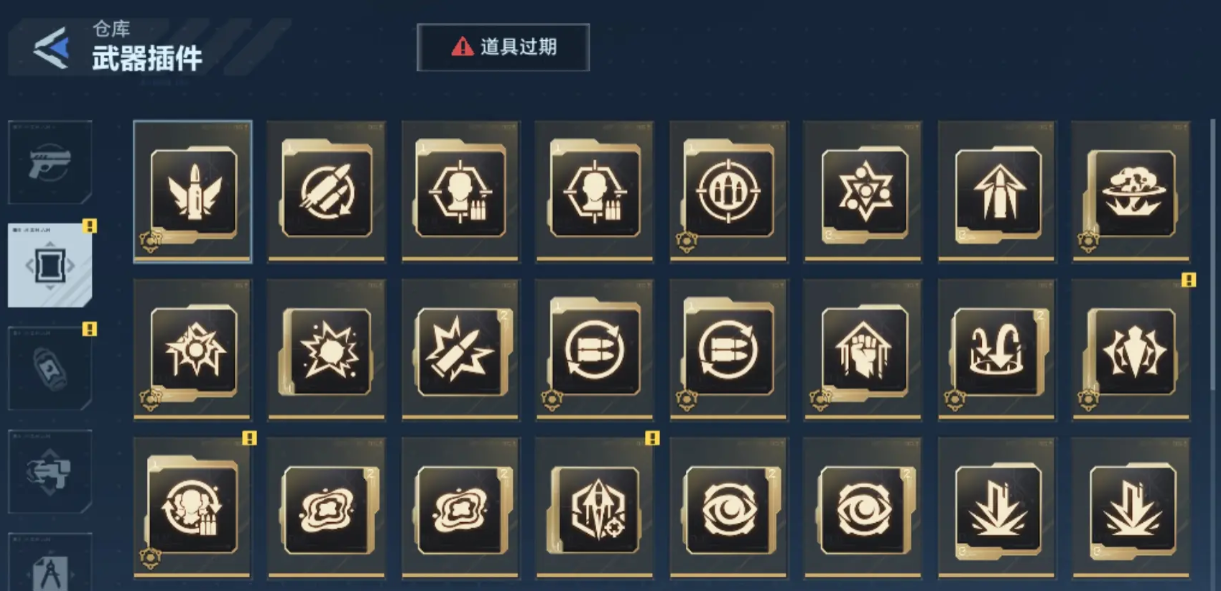Select the upward arrow plugin
The image size is (1221, 591).
pyautogui.click(x=997, y=192)
